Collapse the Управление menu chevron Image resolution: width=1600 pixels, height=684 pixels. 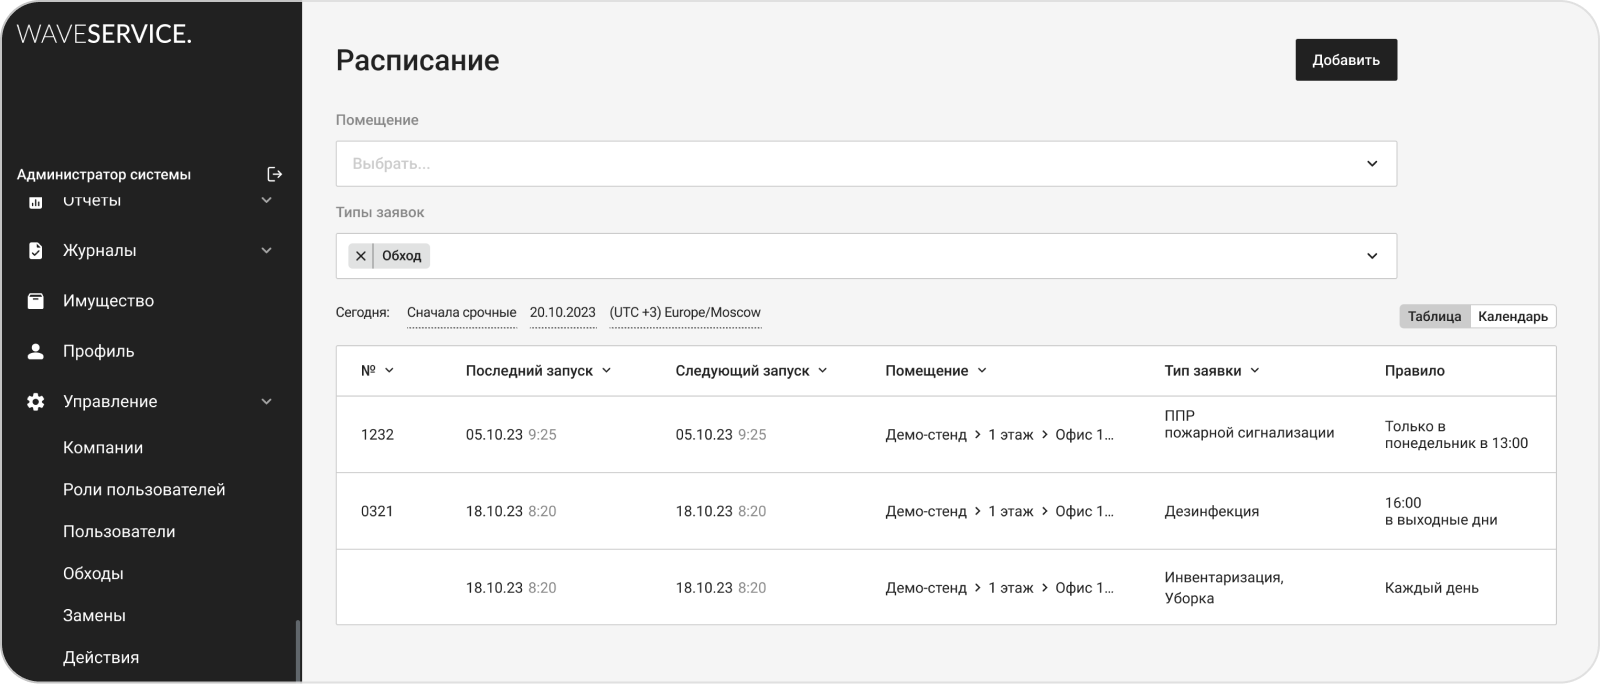(x=267, y=402)
